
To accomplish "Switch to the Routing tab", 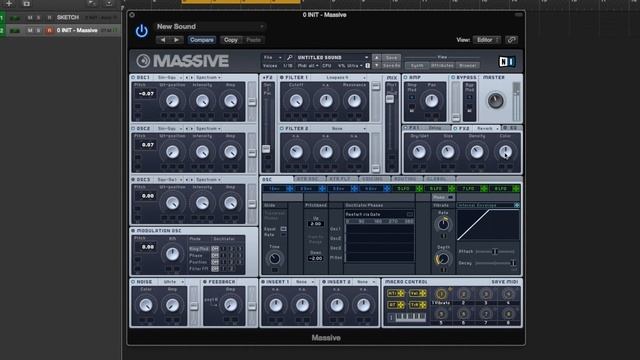I will click(407, 179).
